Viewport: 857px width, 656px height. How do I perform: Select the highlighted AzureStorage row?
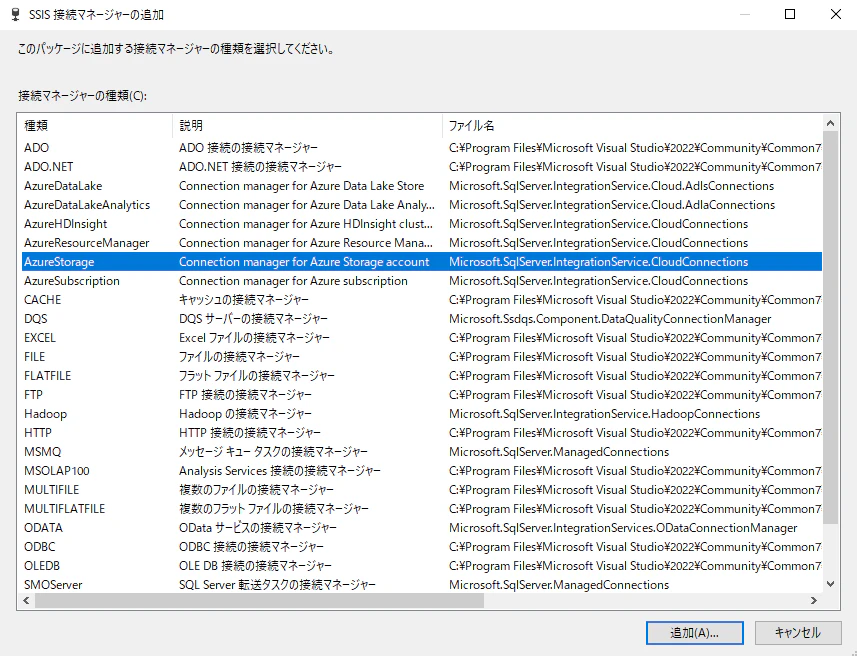[x=422, y=262]
